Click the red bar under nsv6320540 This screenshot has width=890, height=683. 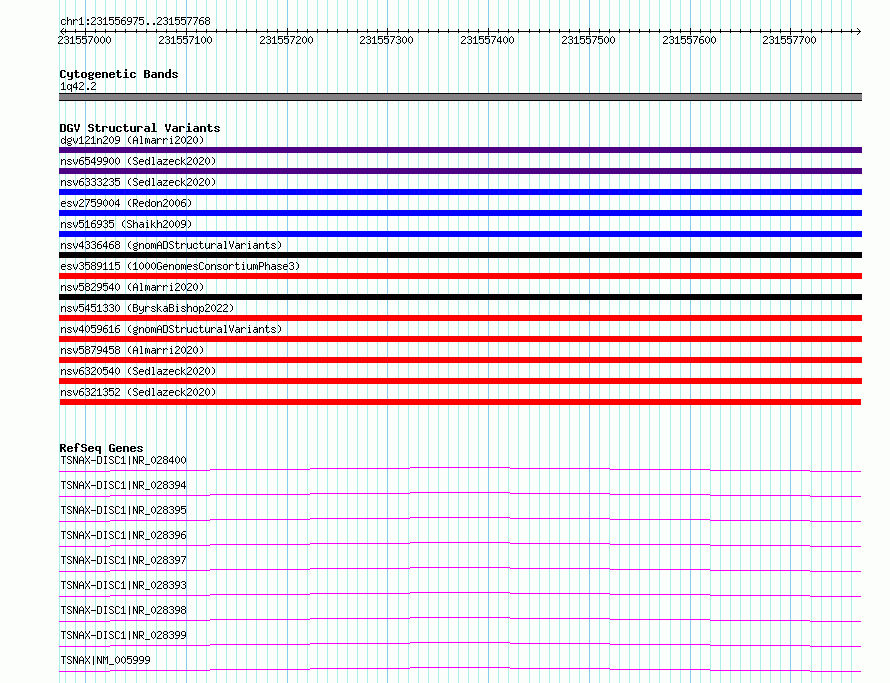tap(460, 381)
